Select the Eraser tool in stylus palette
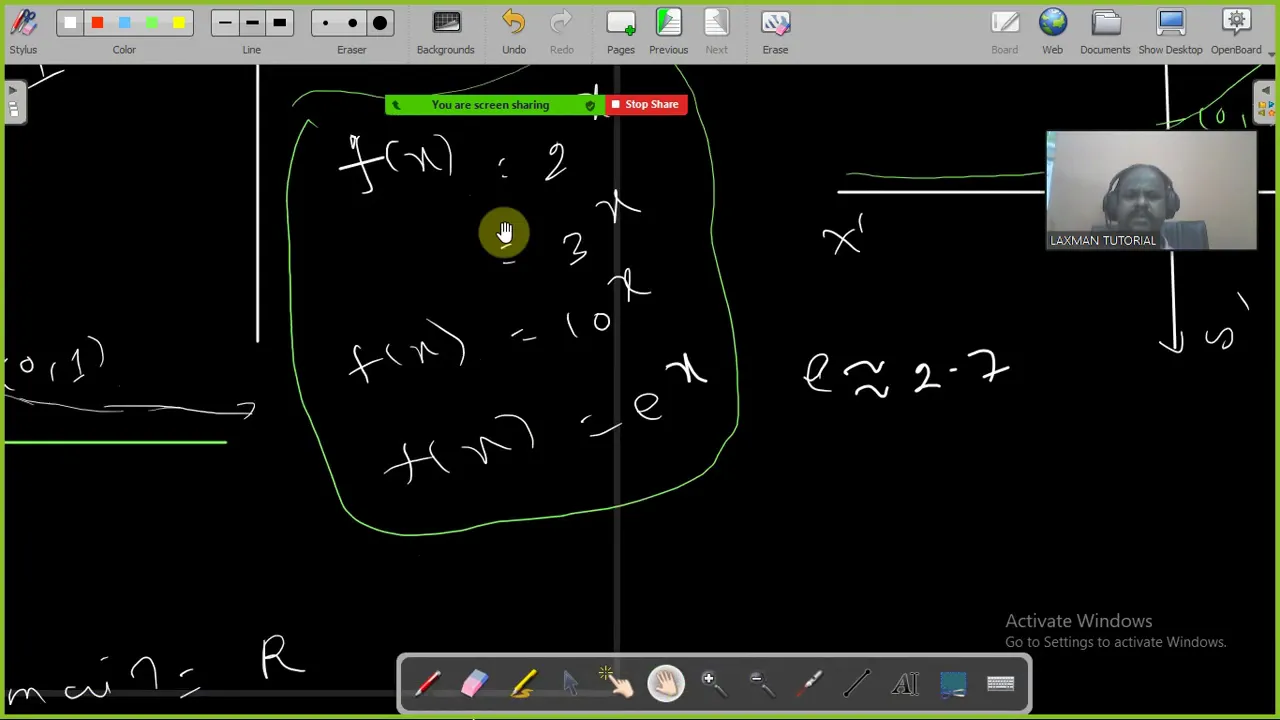This screenshot has width=1280, height=720. [x=475, y=683]
